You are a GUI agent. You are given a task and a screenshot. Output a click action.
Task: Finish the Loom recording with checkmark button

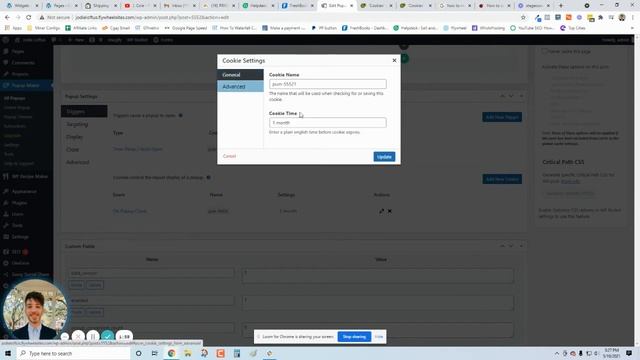(x=108, y=337)
